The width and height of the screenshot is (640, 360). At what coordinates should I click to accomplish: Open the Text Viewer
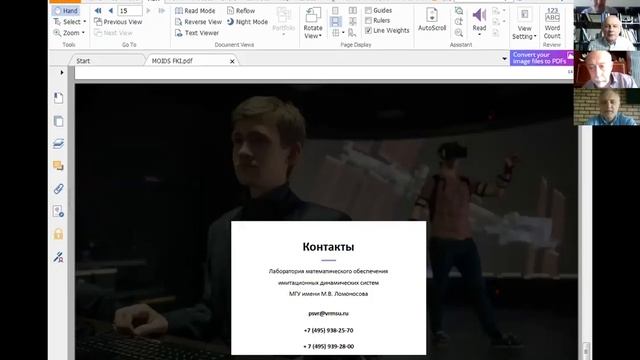pyautogui.click(x=197, y=33)
